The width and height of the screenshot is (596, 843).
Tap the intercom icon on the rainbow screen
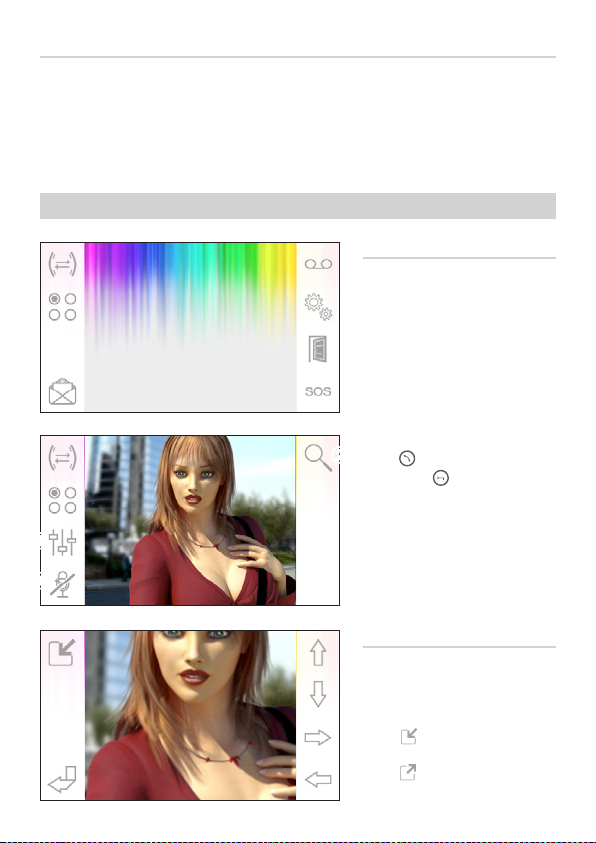(62, 264)
